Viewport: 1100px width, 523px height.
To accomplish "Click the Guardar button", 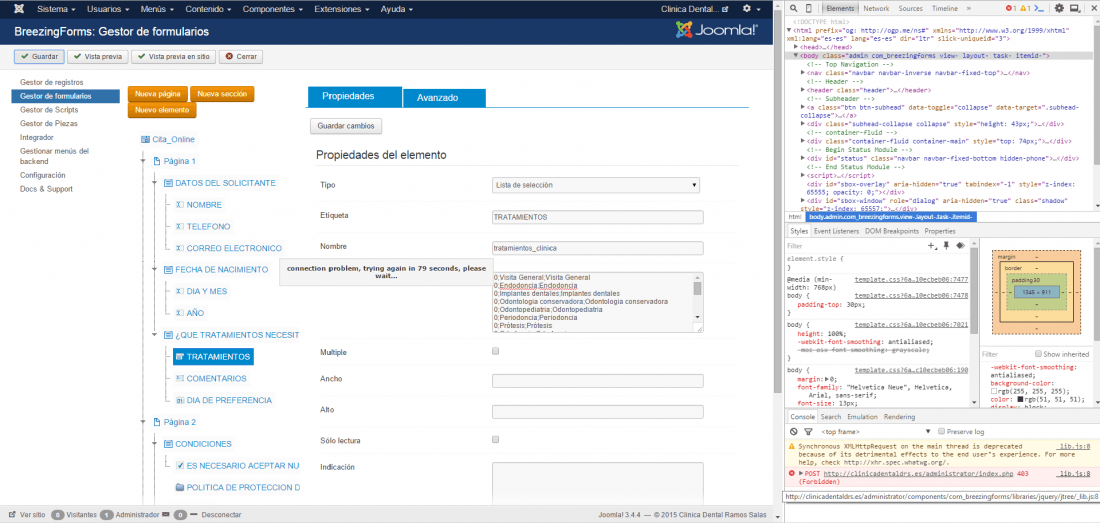I will point(39,57).
